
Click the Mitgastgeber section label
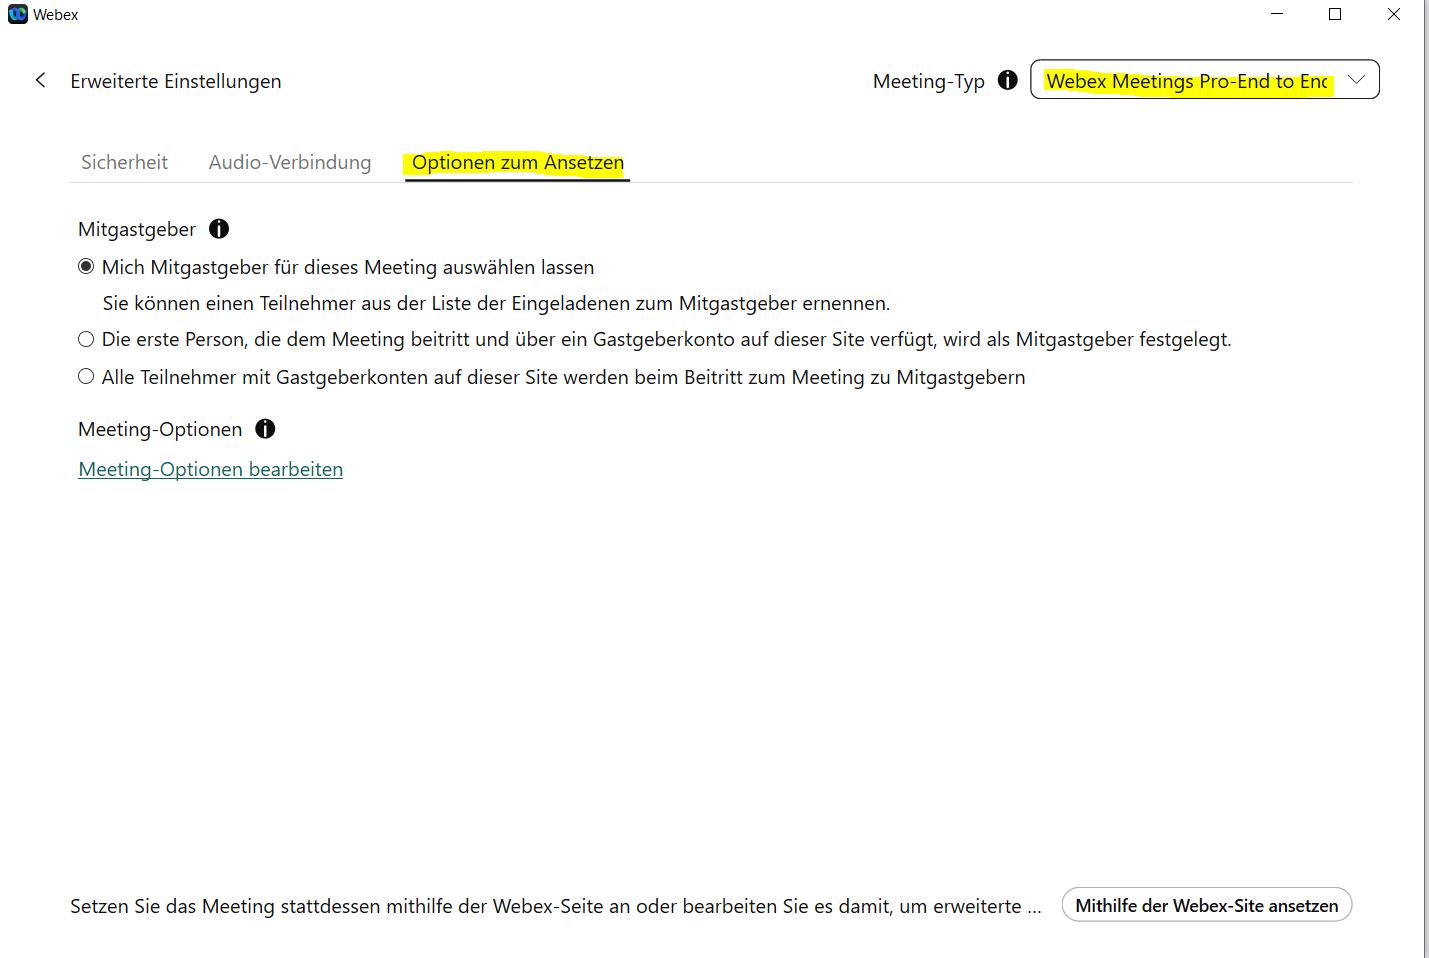(137, 229)
